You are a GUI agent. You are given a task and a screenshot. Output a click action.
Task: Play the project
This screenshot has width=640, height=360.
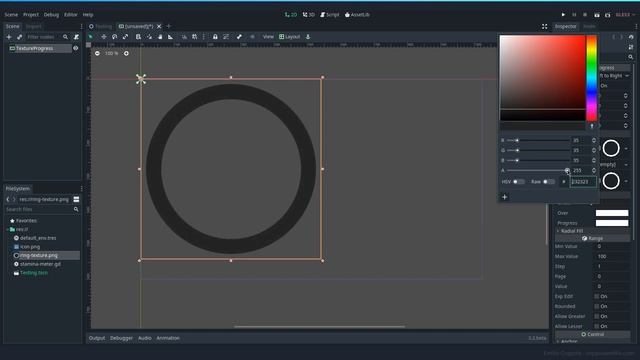563,15
